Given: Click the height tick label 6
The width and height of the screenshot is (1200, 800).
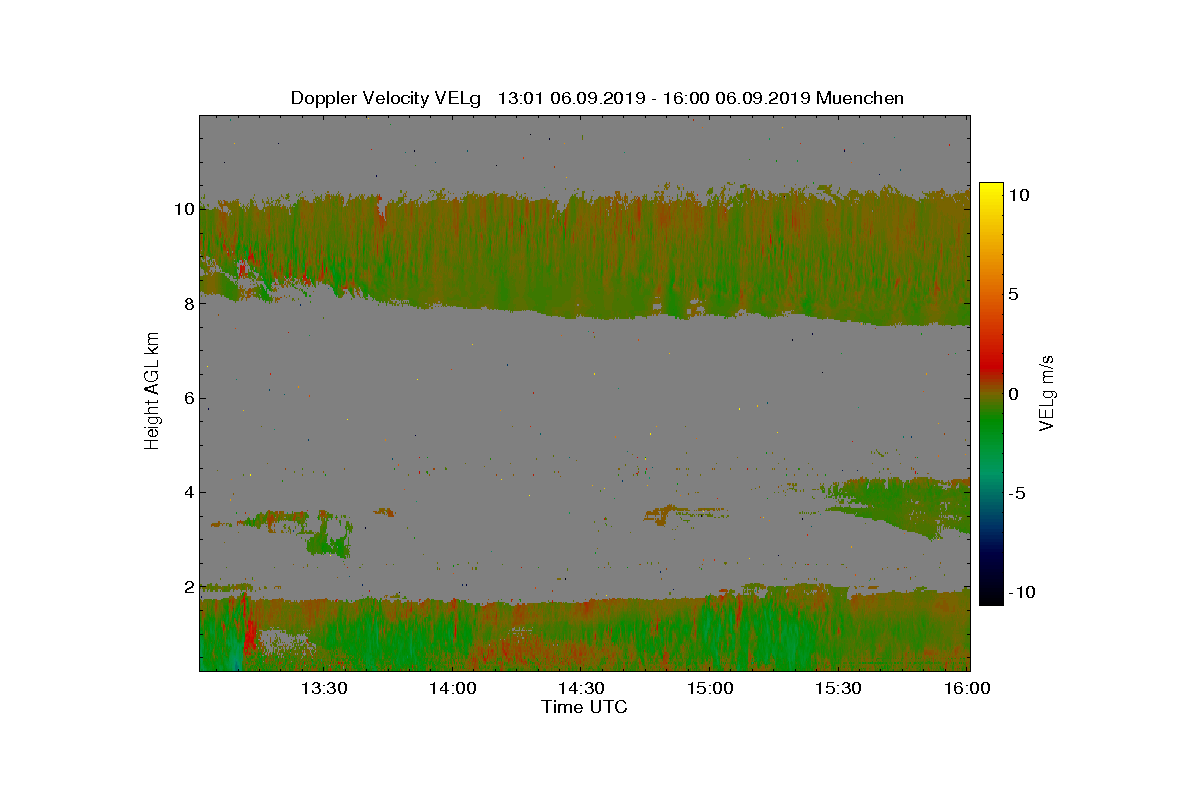Looking at the screenshot, I should click(187, 398).
